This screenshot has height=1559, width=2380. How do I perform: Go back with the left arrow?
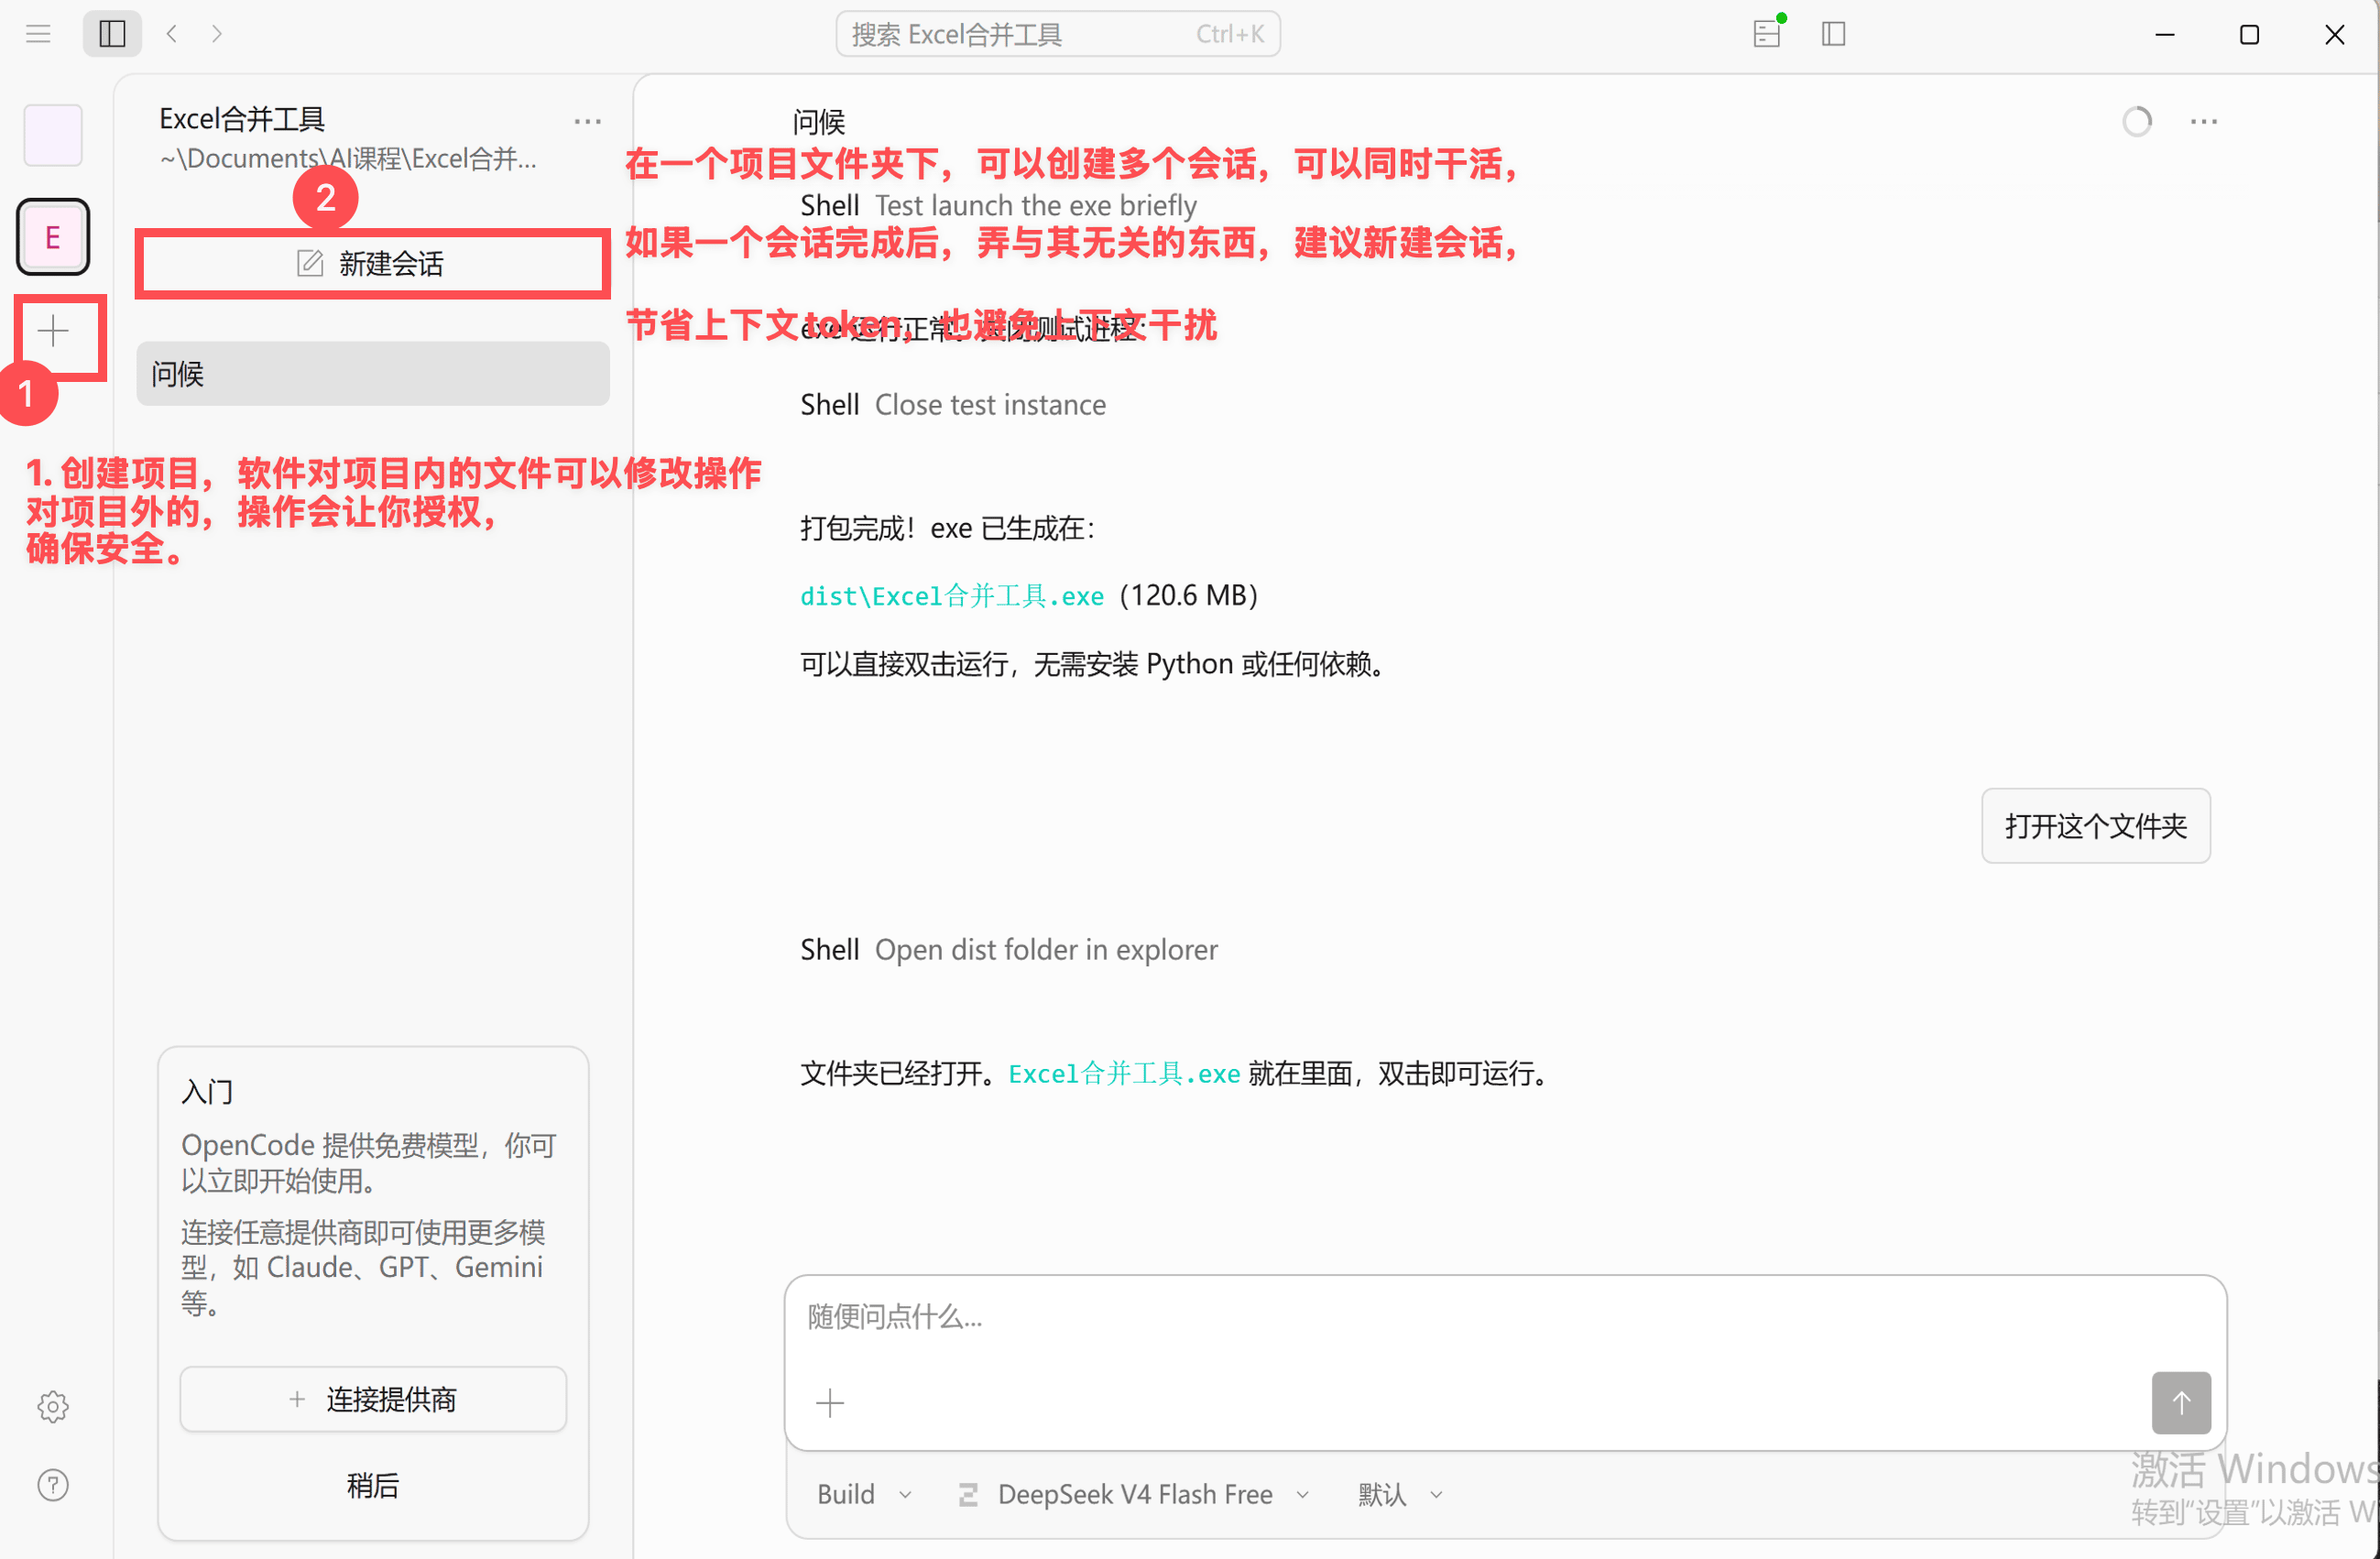coord(172,34)
